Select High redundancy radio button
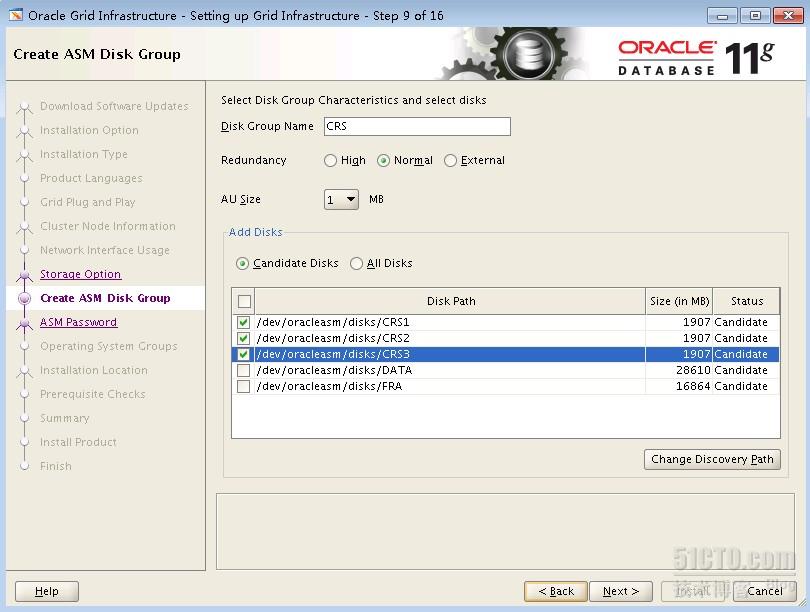The image size is (810, 612). point(331,161)
